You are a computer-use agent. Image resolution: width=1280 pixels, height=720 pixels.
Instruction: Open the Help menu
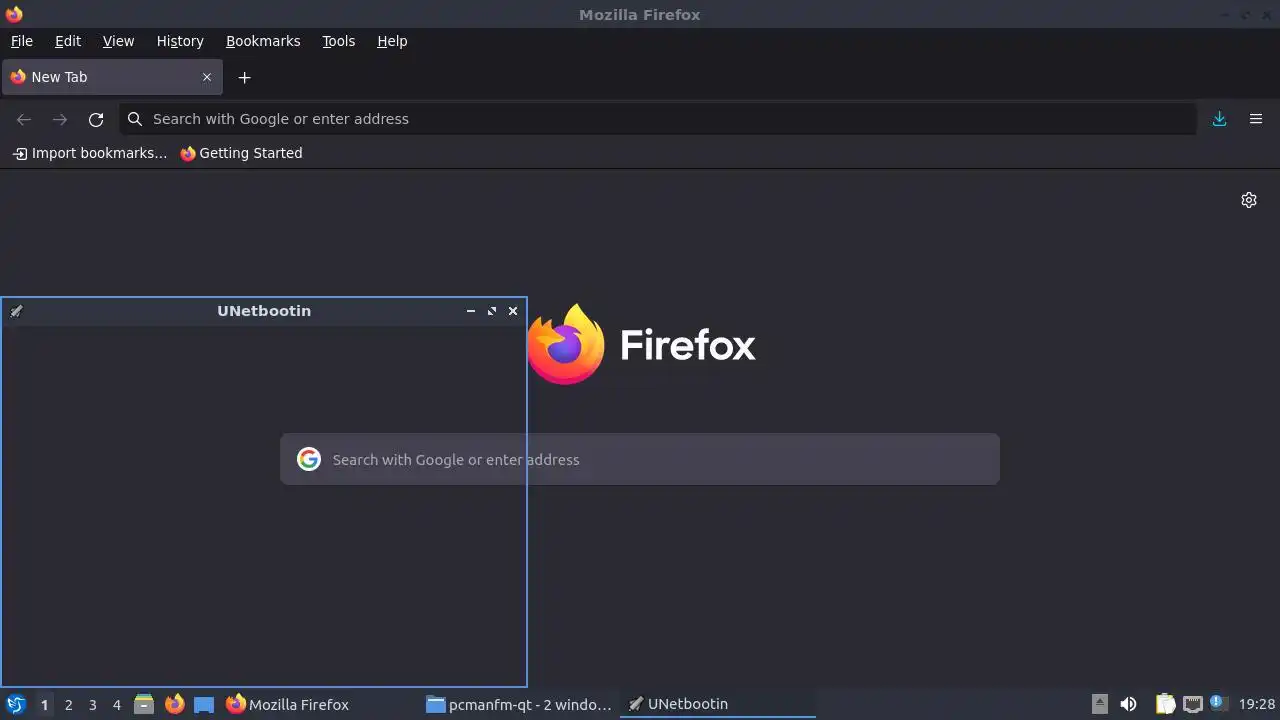pos(392,41)
